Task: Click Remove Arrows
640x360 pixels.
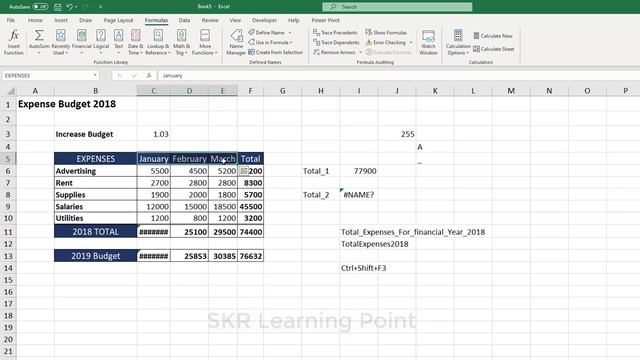Action: tap(334, 52)
